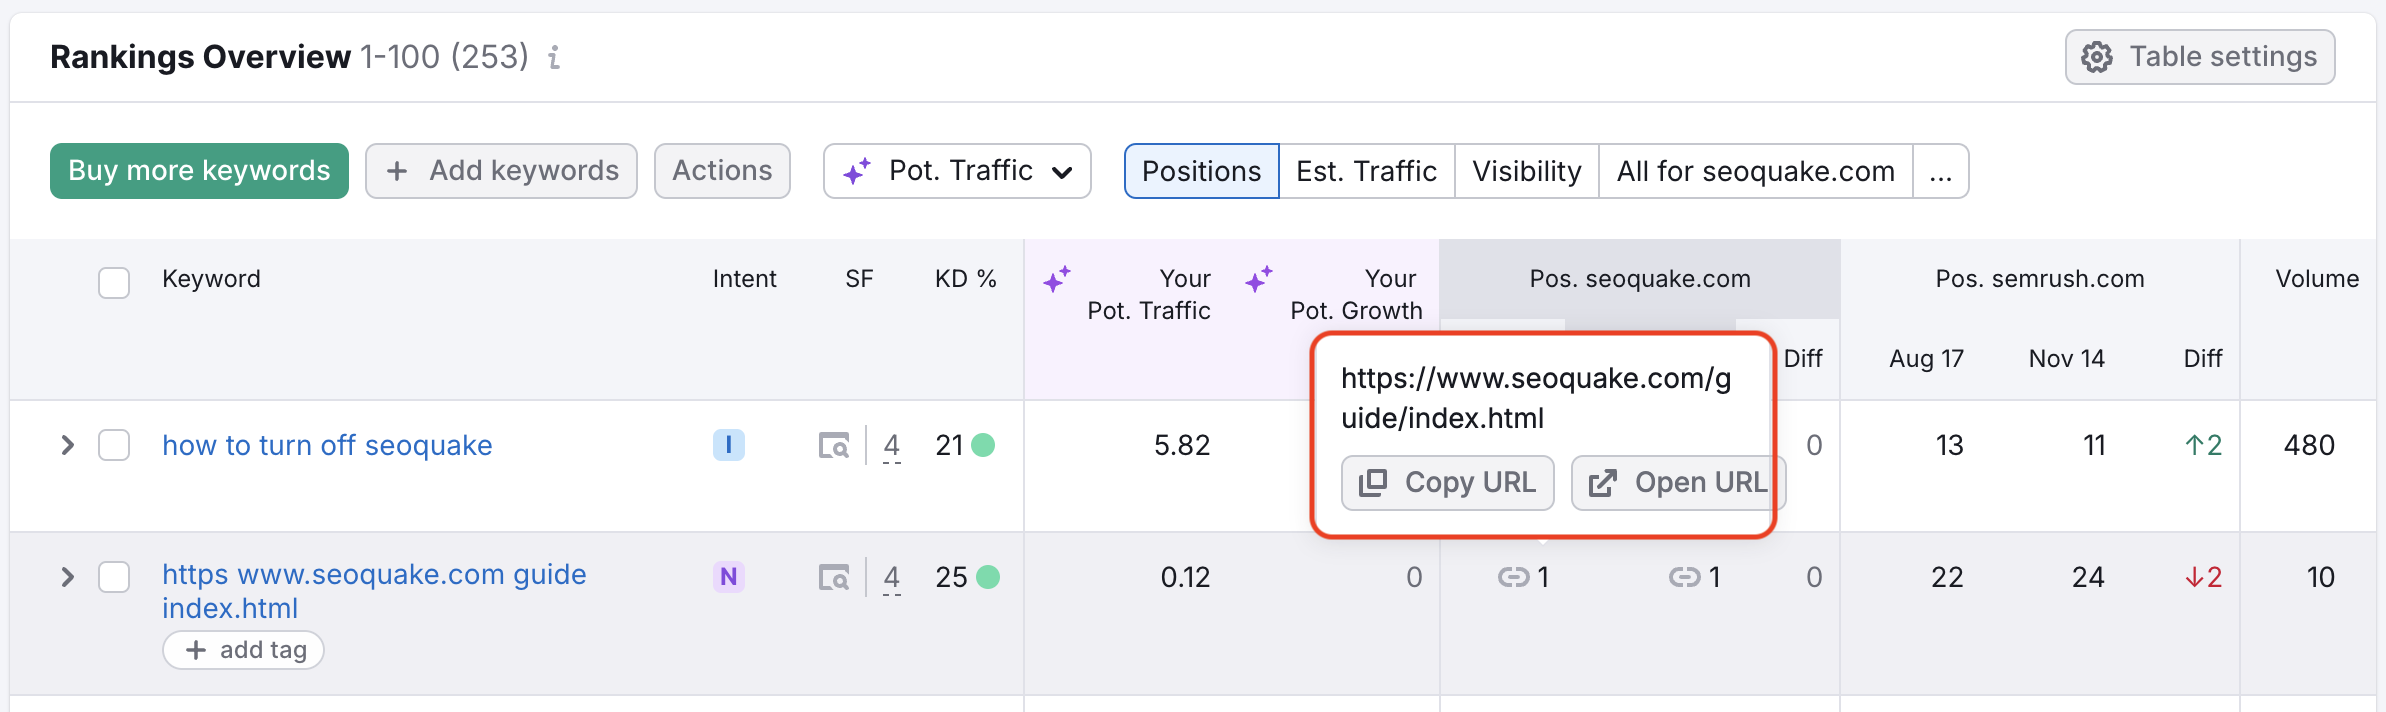This screenshot has height=712, width=2386.
Task: Click the green KD 21 difficulty dot
Action: pyautogui.click(x=983, y=445)
